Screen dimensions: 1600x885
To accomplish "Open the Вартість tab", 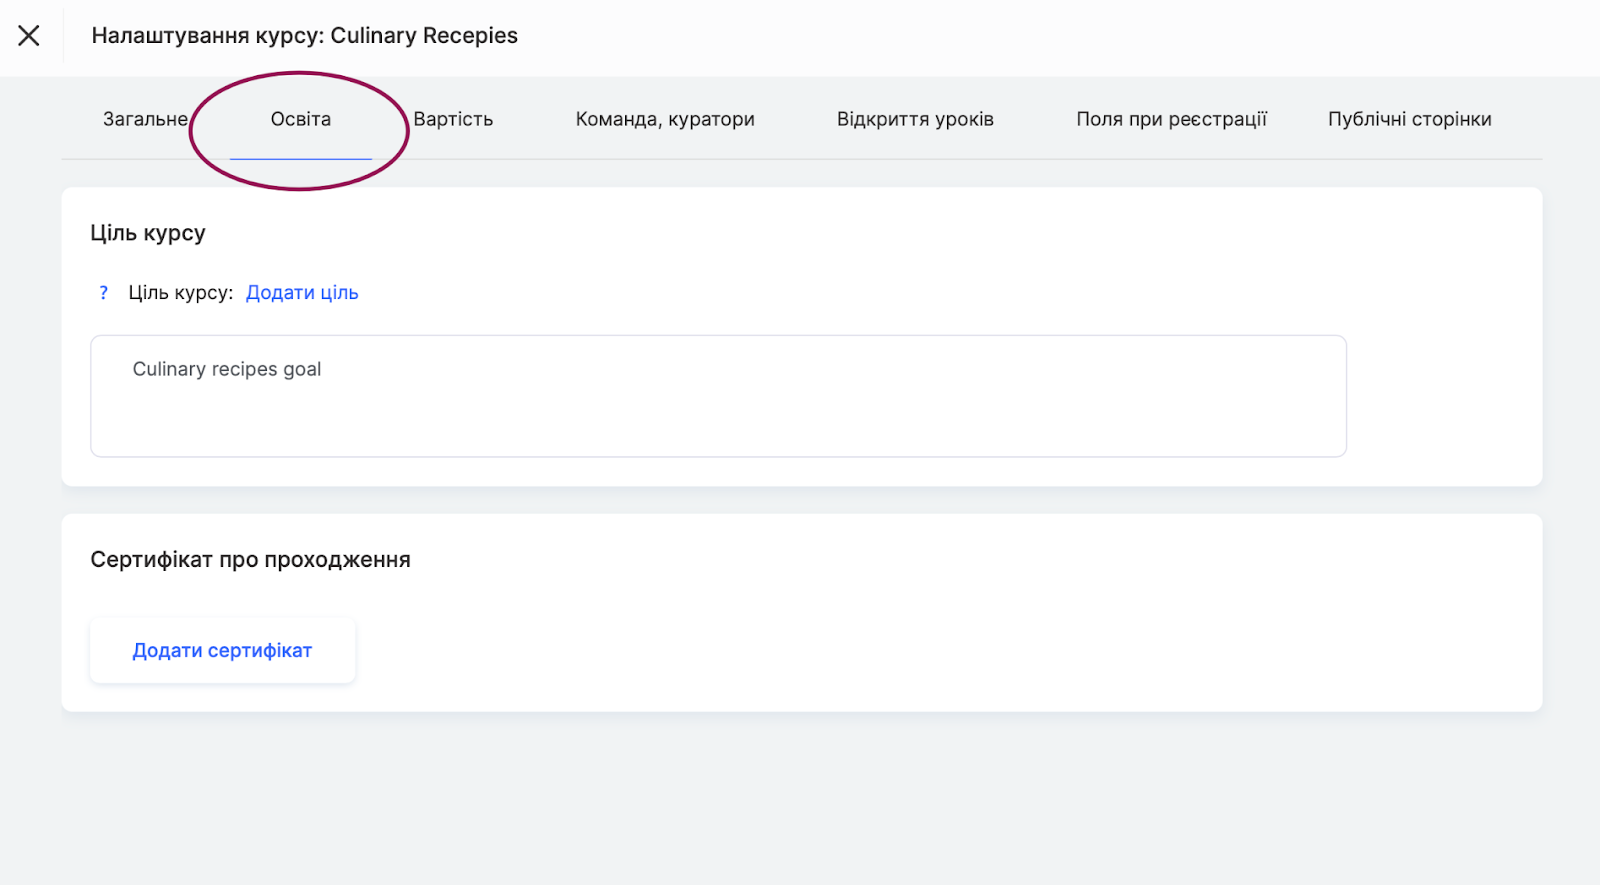I will pyautogui.click(x=453, y=119).
